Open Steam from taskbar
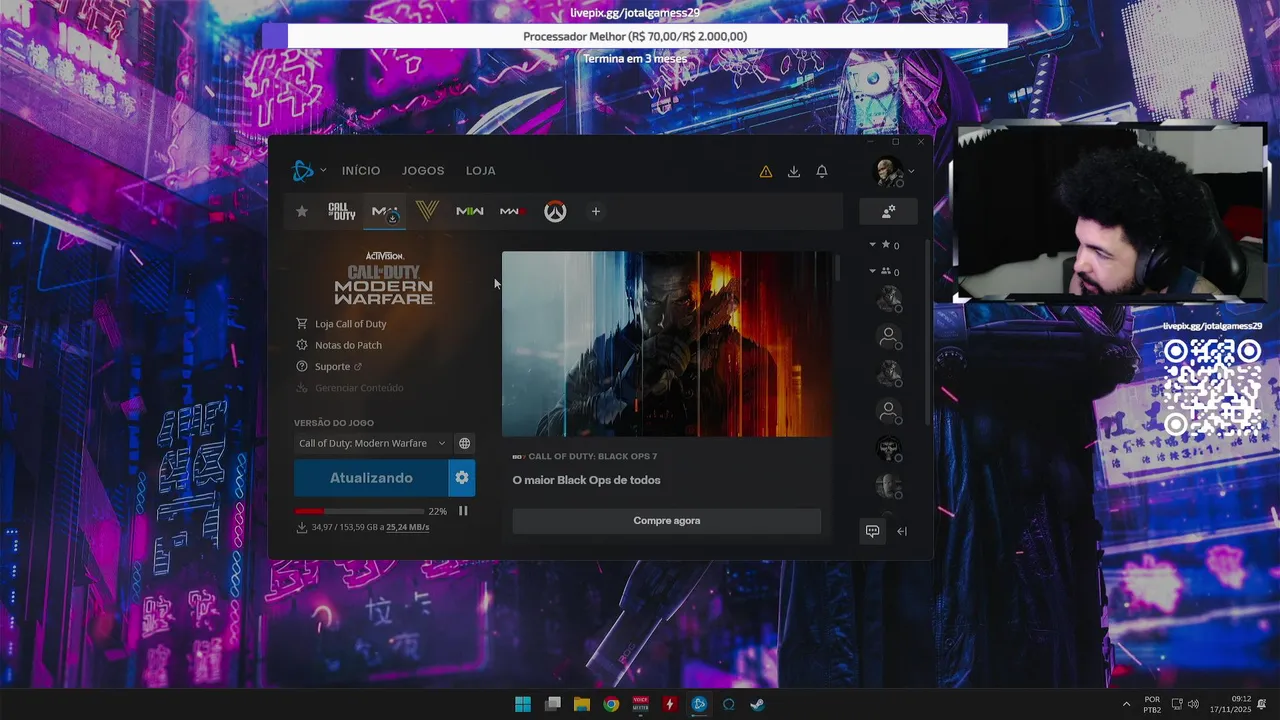Screen dimensions: 1280x720 pyautogui.click(x=758, y=704)
